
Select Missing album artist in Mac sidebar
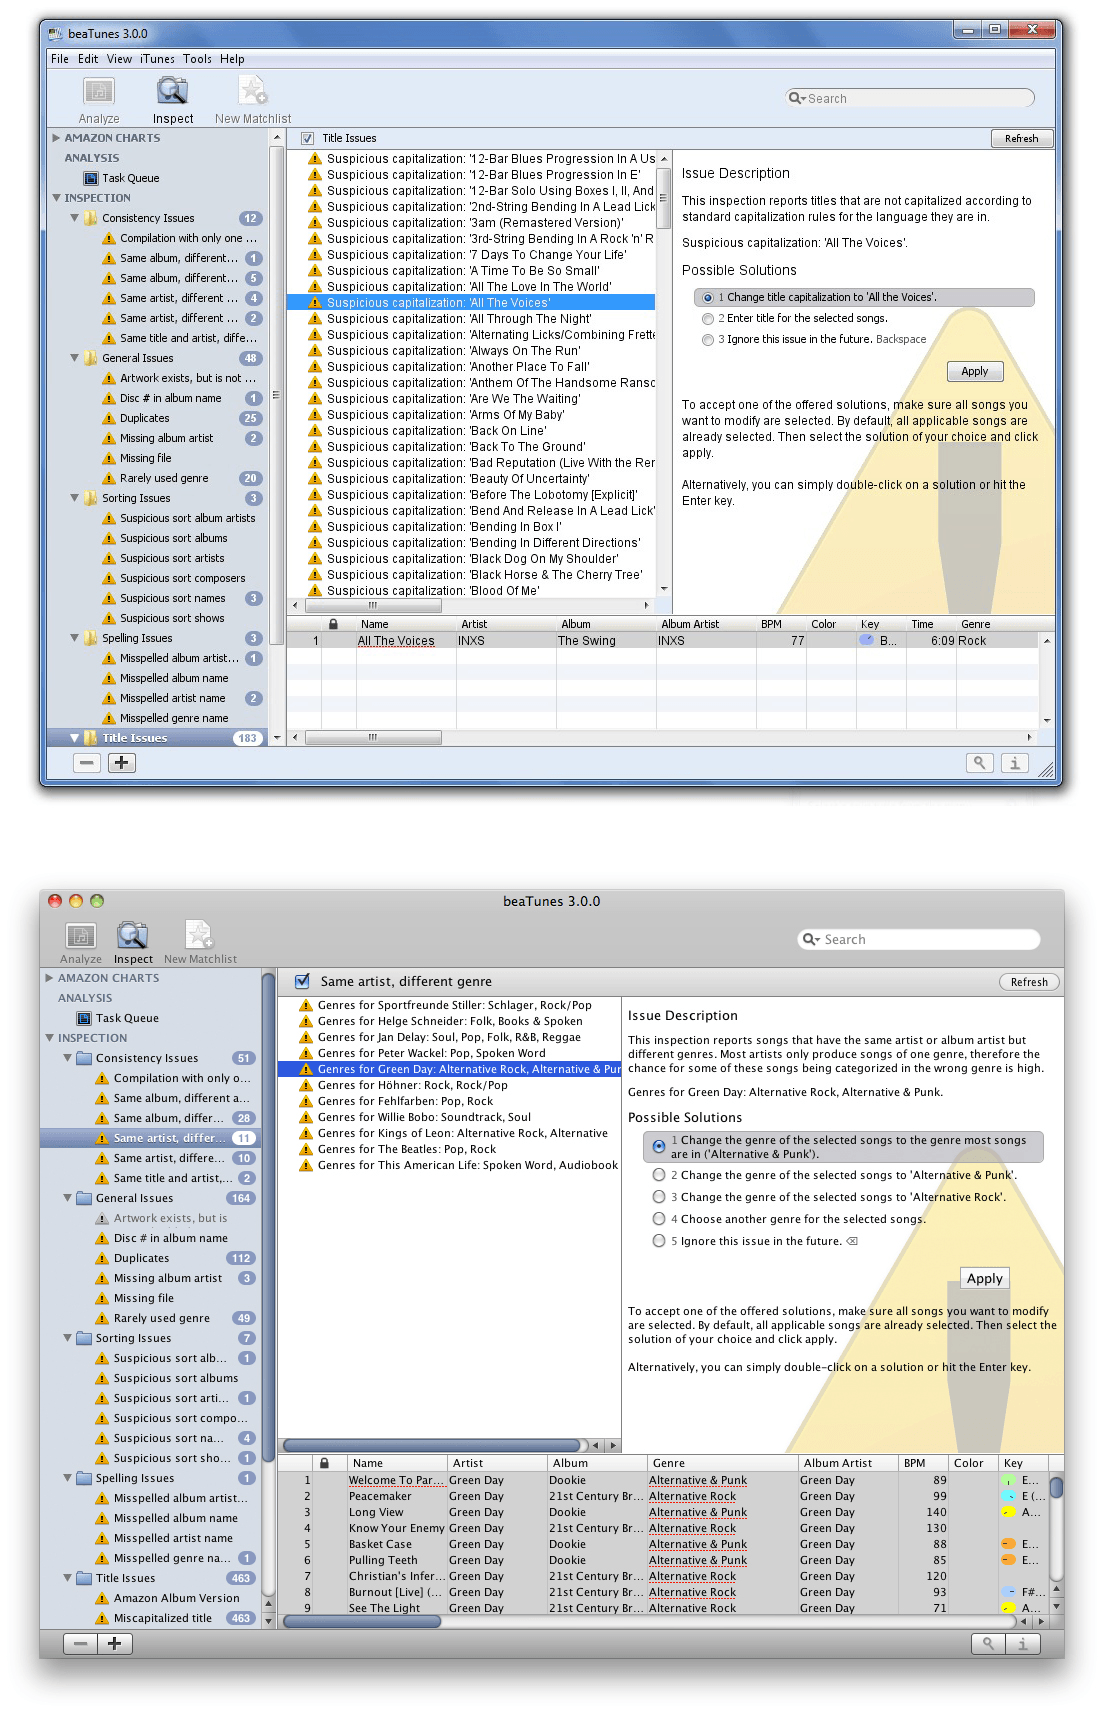(x=167, y=1278)
